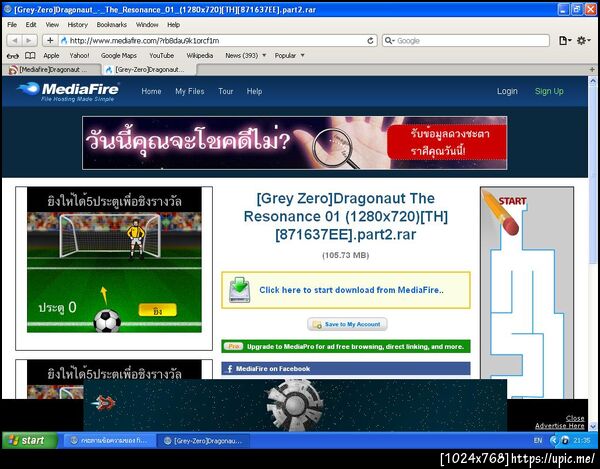Open the YouTube bookmark
Screen dimensions: 600x469
(x=161, y=55)
